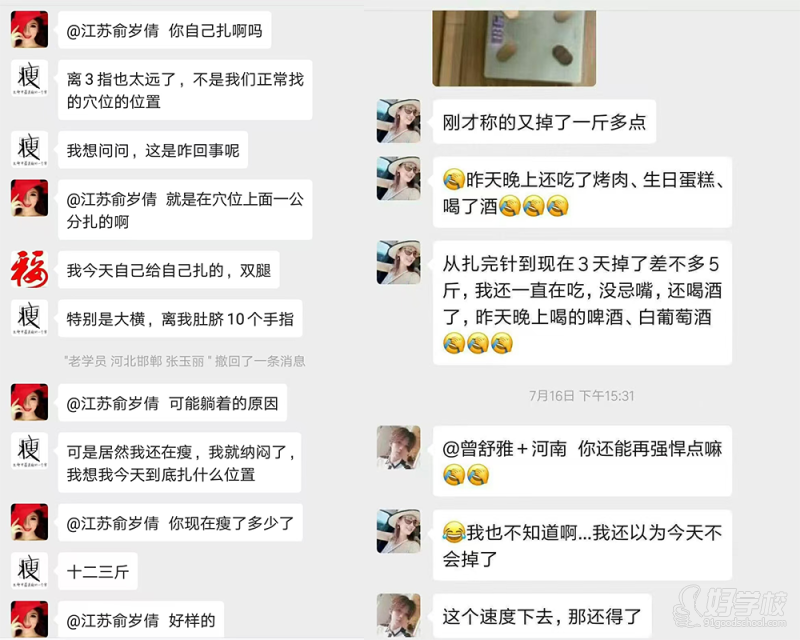Tap sun-hat avatar beside '刚才称的又掉了一斤多点'
800x640 pixels.
pyautogui.click(x=398, y=121)
